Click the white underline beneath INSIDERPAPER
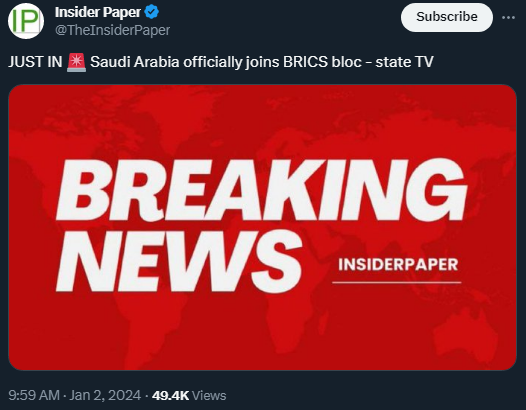This screenshot has height=410, width=526. pyautogui.click(x=397, y=283)
